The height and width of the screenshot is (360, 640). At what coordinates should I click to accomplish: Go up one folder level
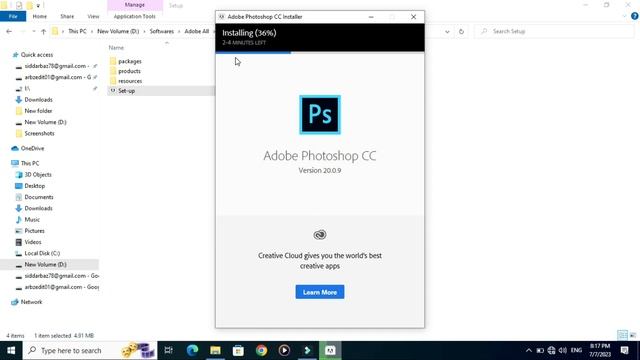(43, 31)
